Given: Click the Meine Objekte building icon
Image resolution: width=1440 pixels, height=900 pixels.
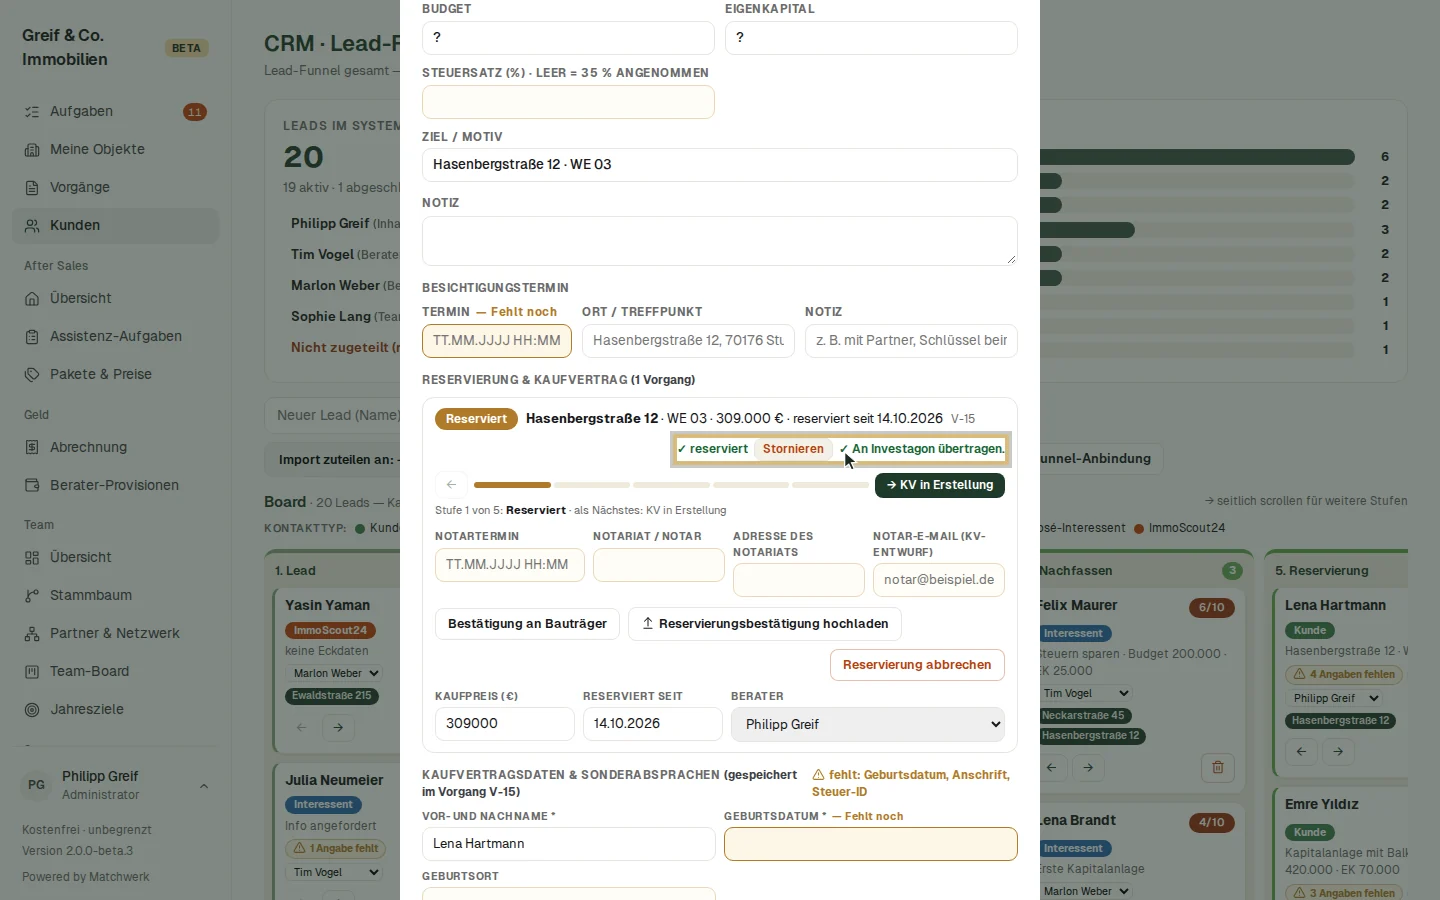Looking at the screenshot, I should point(32,150).
